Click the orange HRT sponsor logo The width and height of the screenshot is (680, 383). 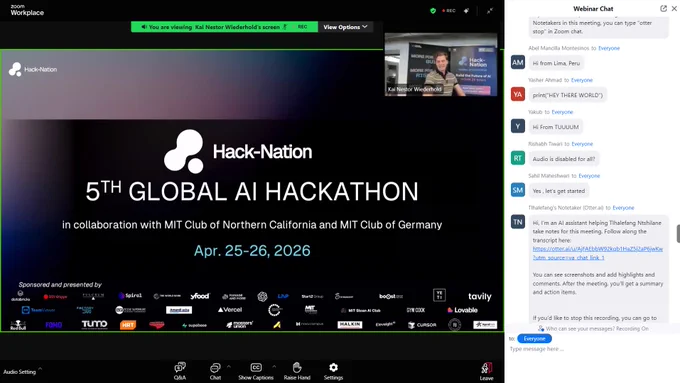click(x=128, y=325)
